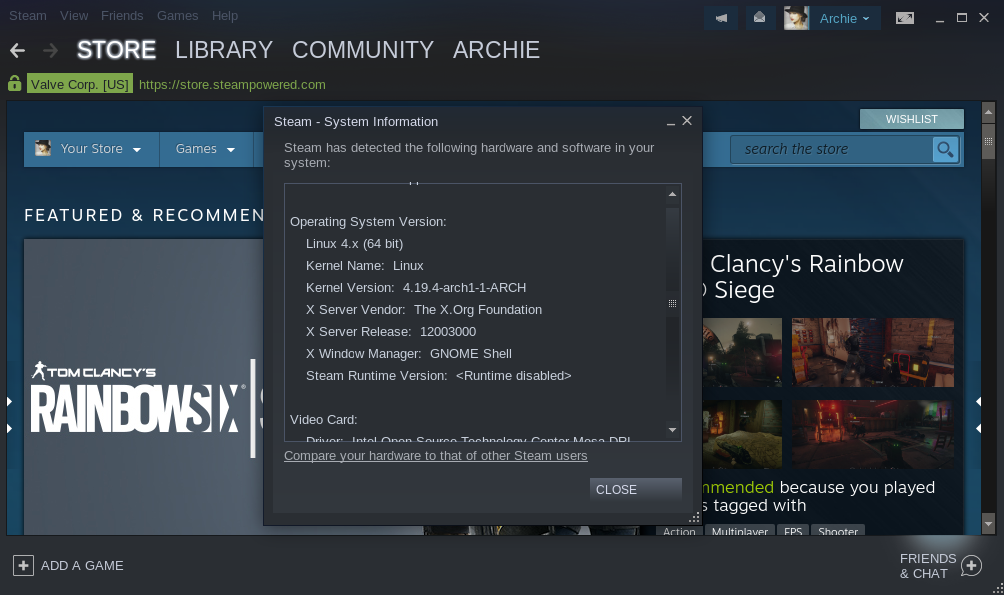Go forward with the right arrow icon

click(x=51, y=50)
